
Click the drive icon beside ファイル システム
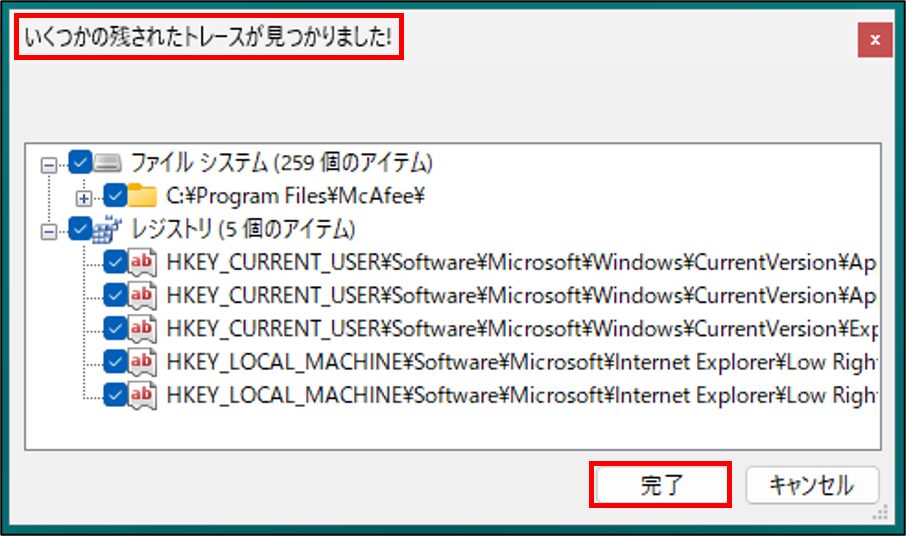pyautogui.click(x=107, y=162)
